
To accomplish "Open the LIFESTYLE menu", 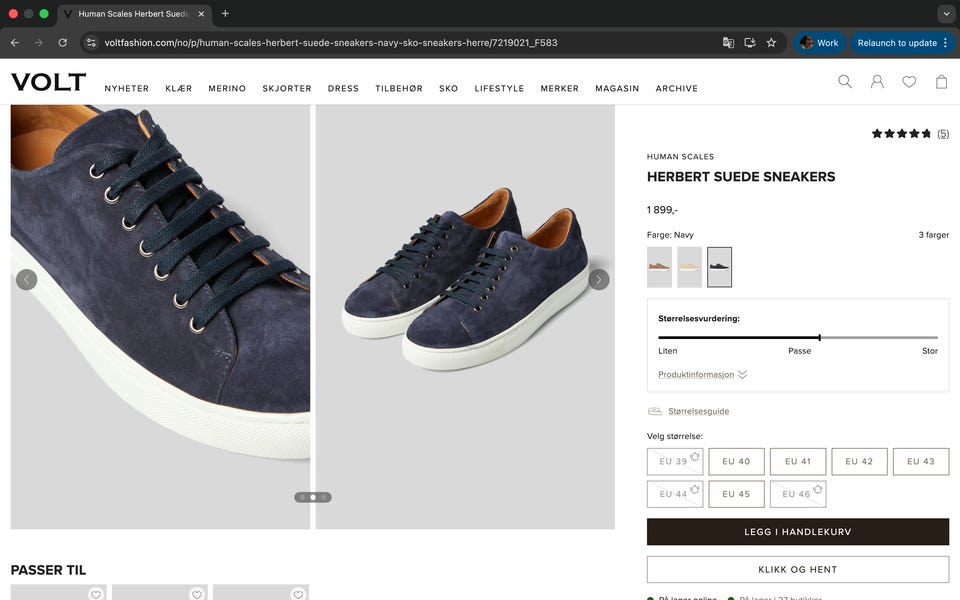I will point(500,88).
